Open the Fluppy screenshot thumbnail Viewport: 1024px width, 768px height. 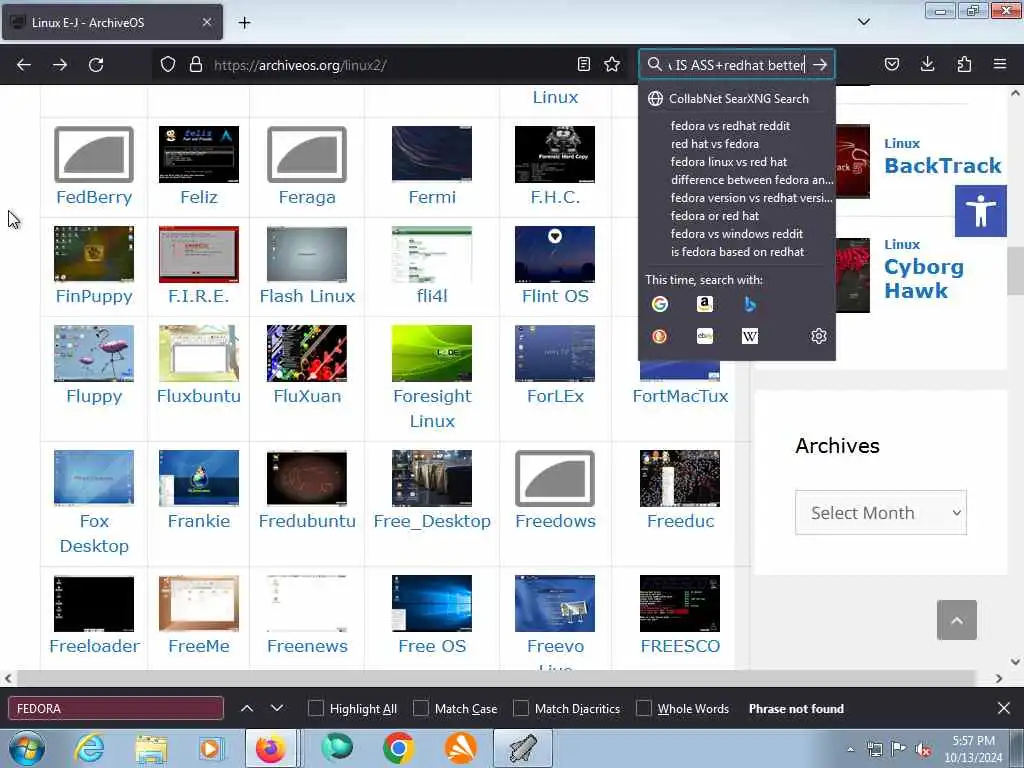click(x=94, y=353)
